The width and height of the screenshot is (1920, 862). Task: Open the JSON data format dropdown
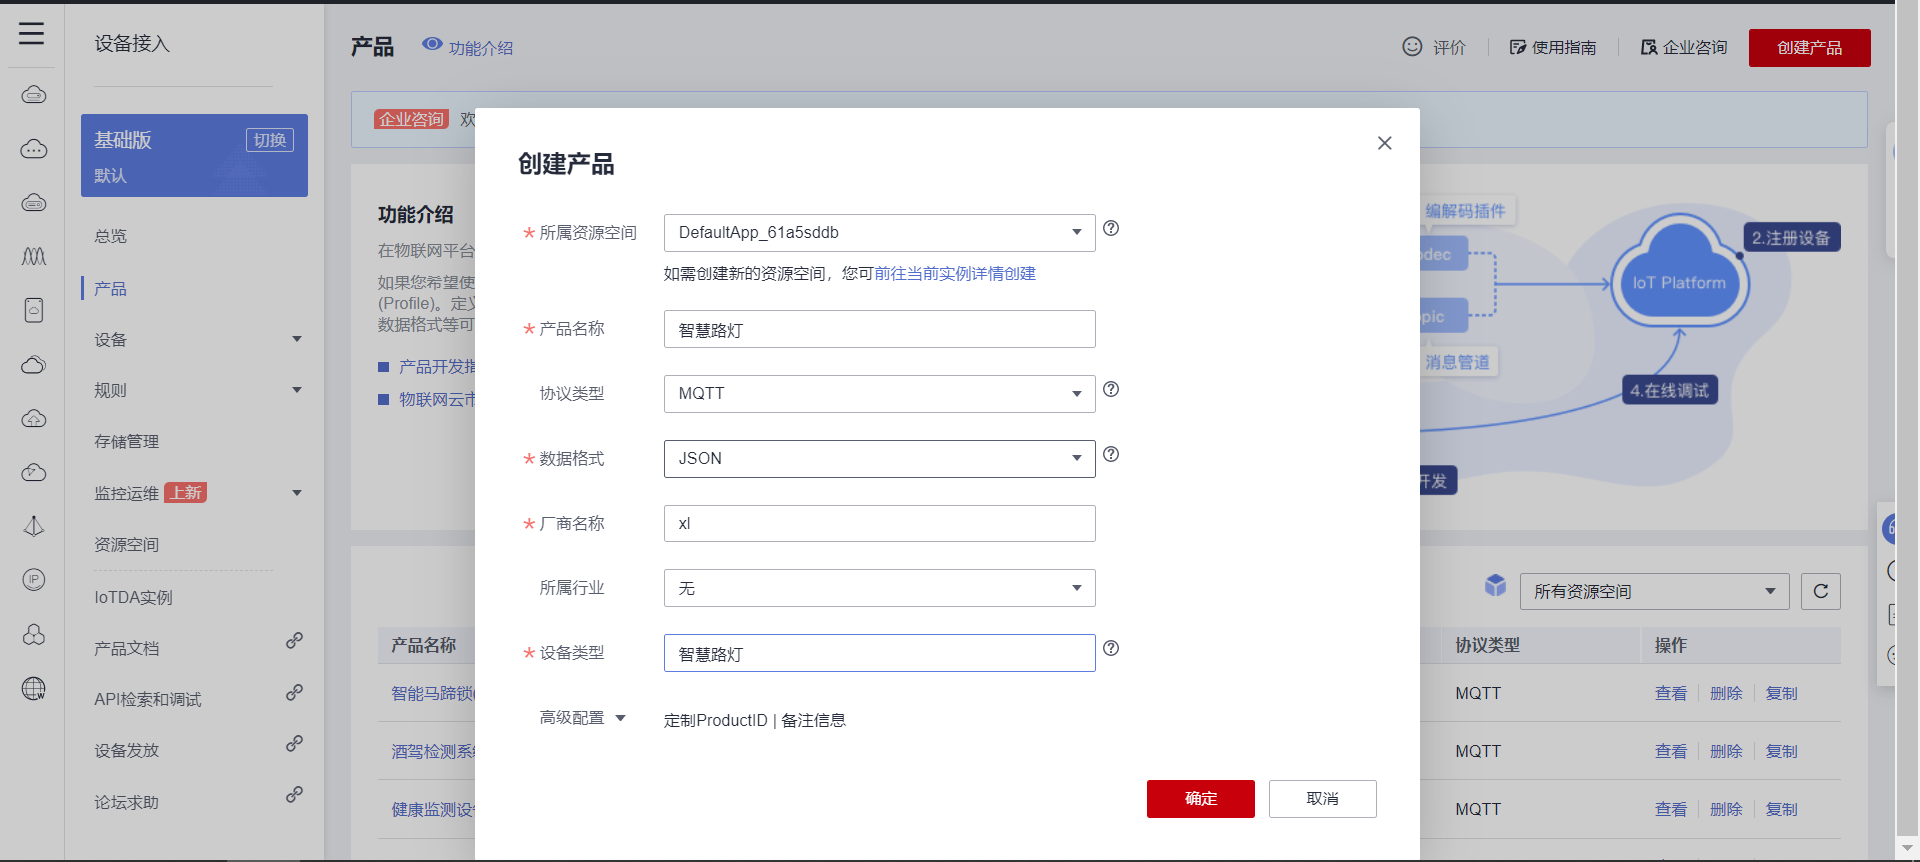(879, 459)
